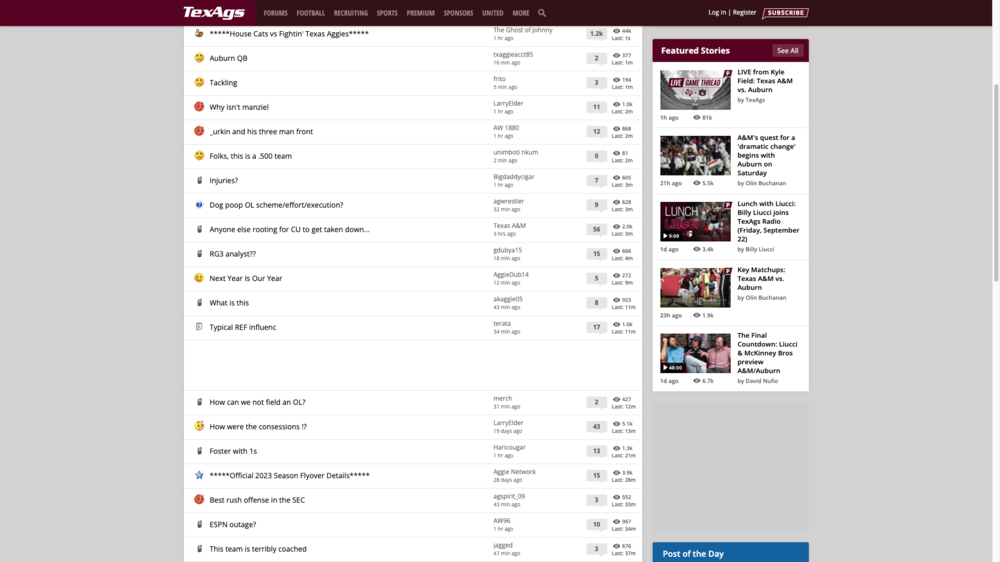This screenshot has width=1000, height=562.
Task: Click reply count 56 on rooting for CU thread
Action: [596, 230]
